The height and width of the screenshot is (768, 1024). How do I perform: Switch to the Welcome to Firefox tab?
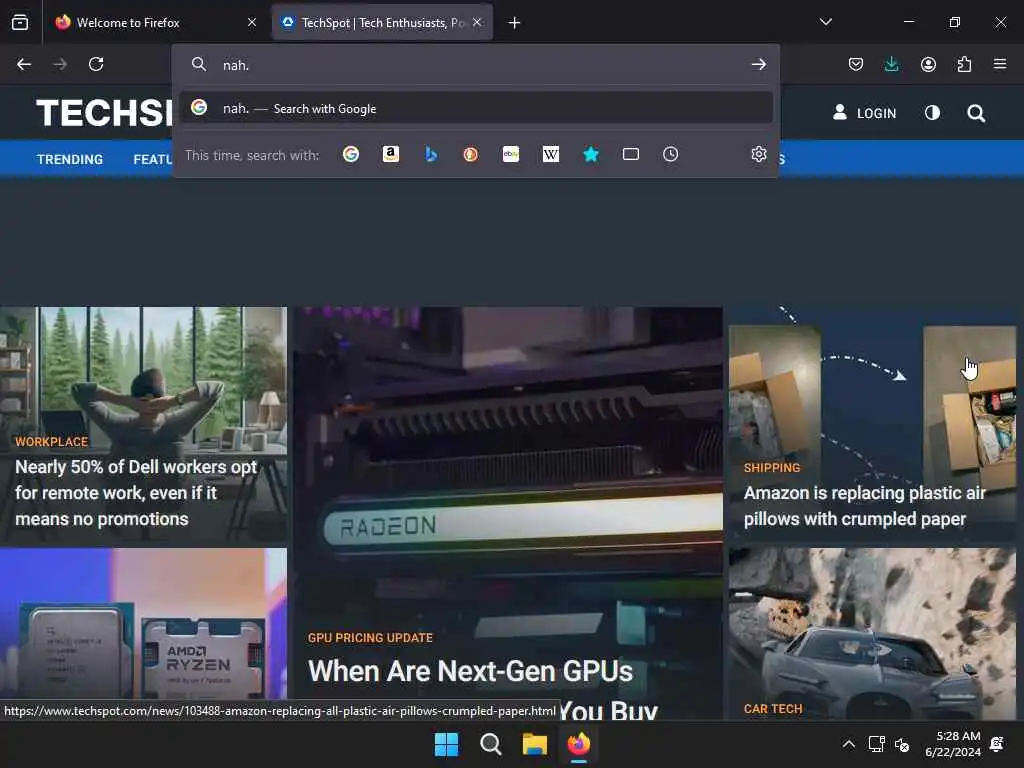click(155, 22)
